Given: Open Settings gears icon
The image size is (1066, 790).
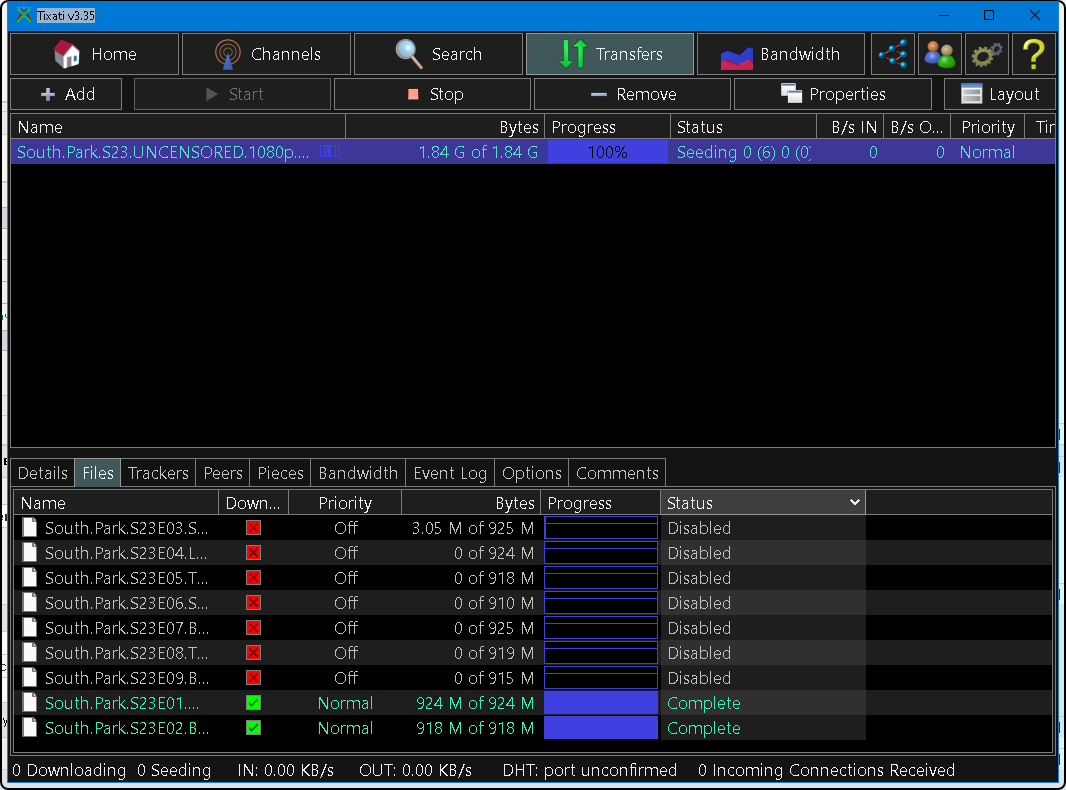Looking at the screenshot, I should (986, 54).
